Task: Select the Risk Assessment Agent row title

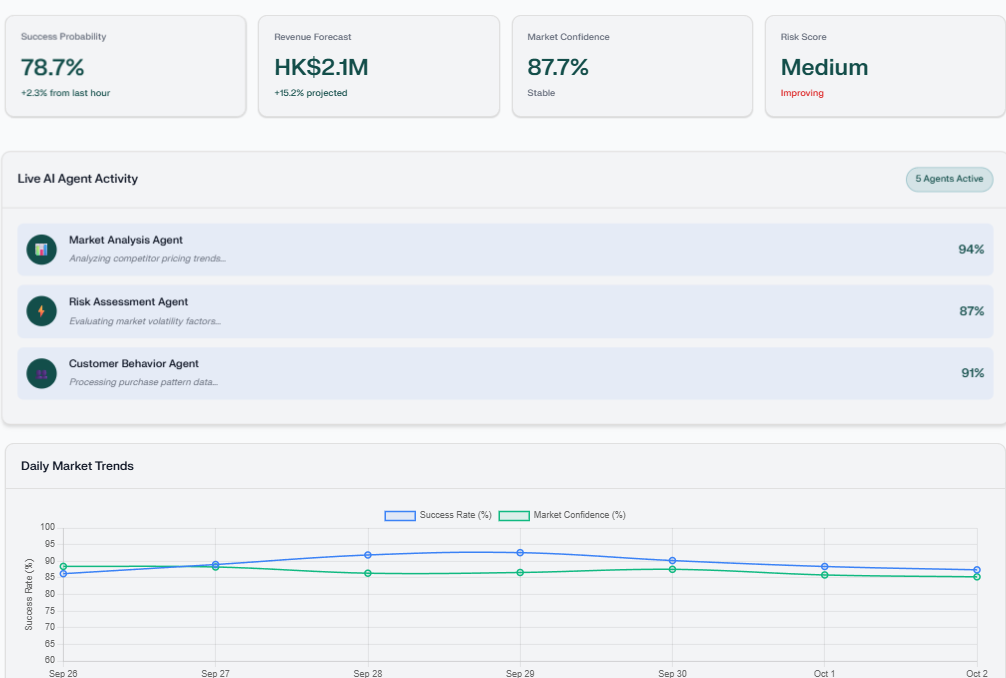Action: tap(128, 301)
